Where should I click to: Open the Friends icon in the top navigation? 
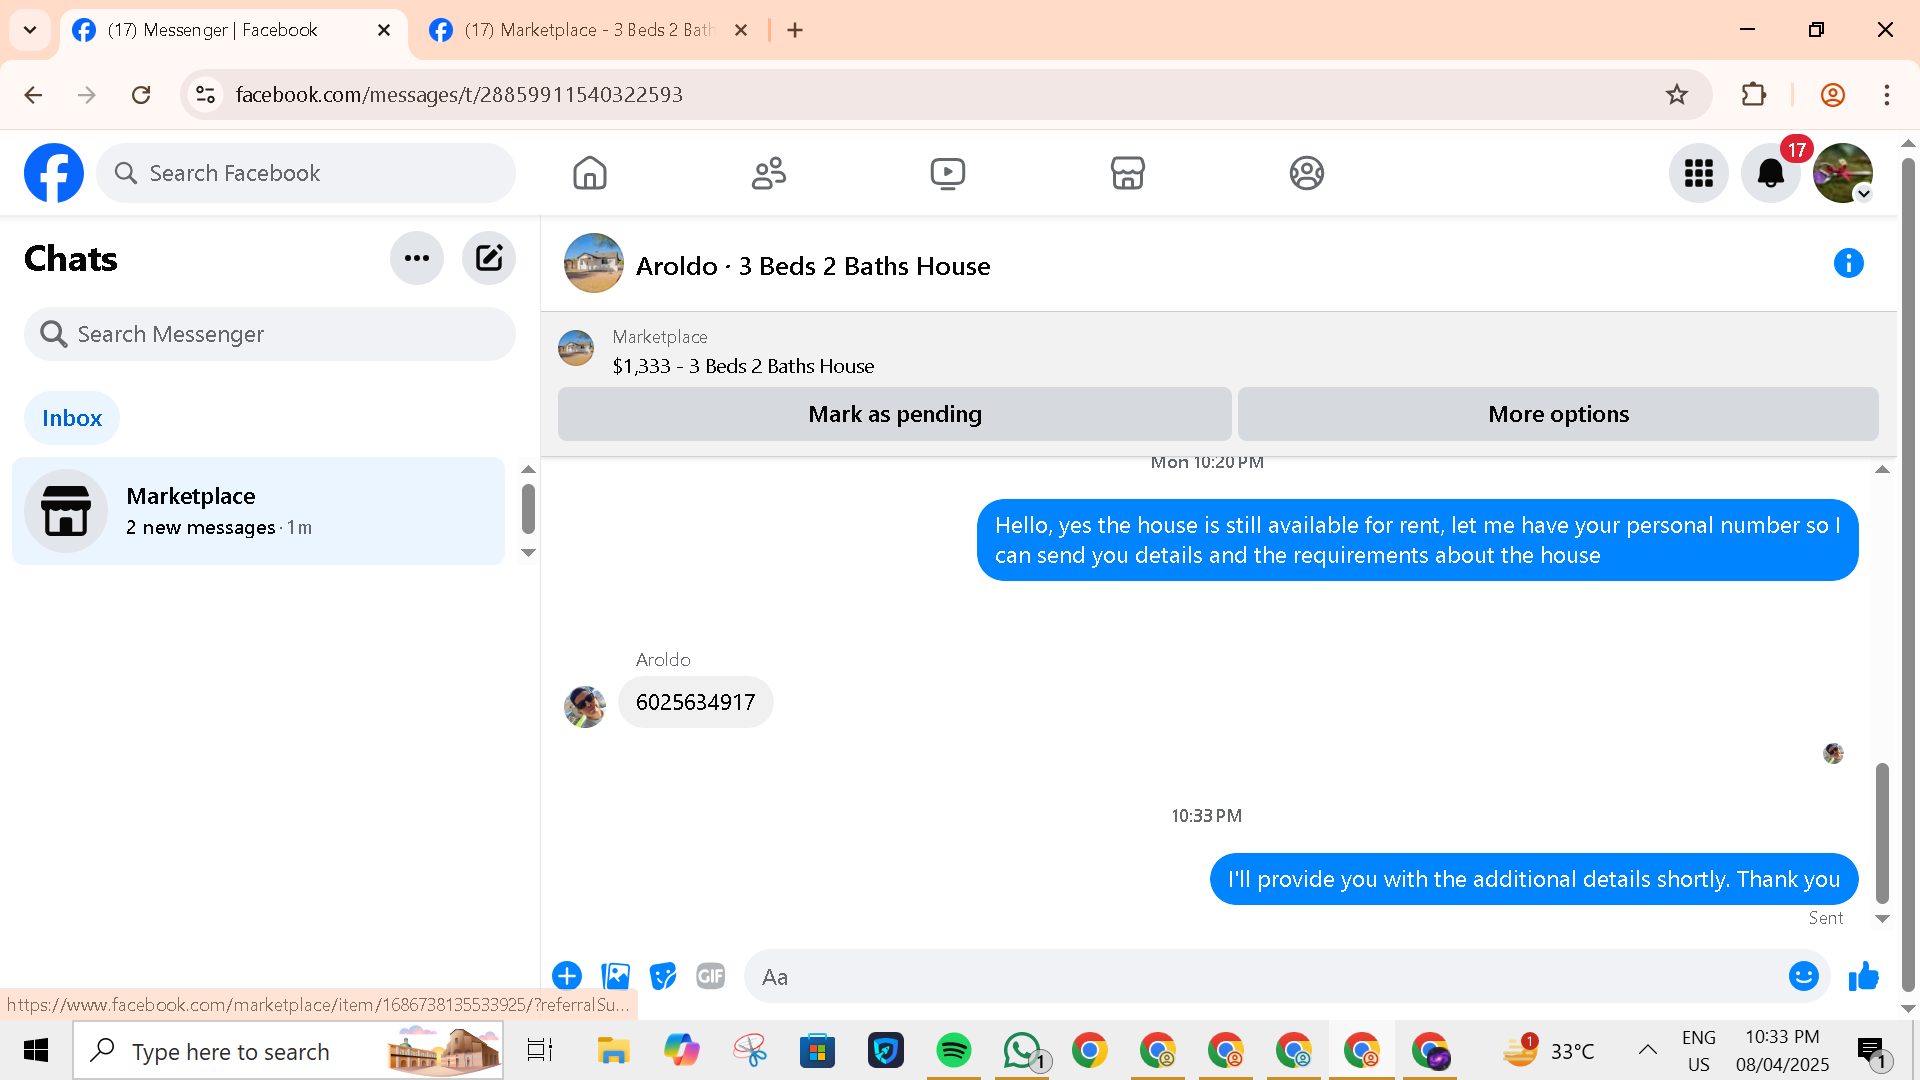(768, 173)
